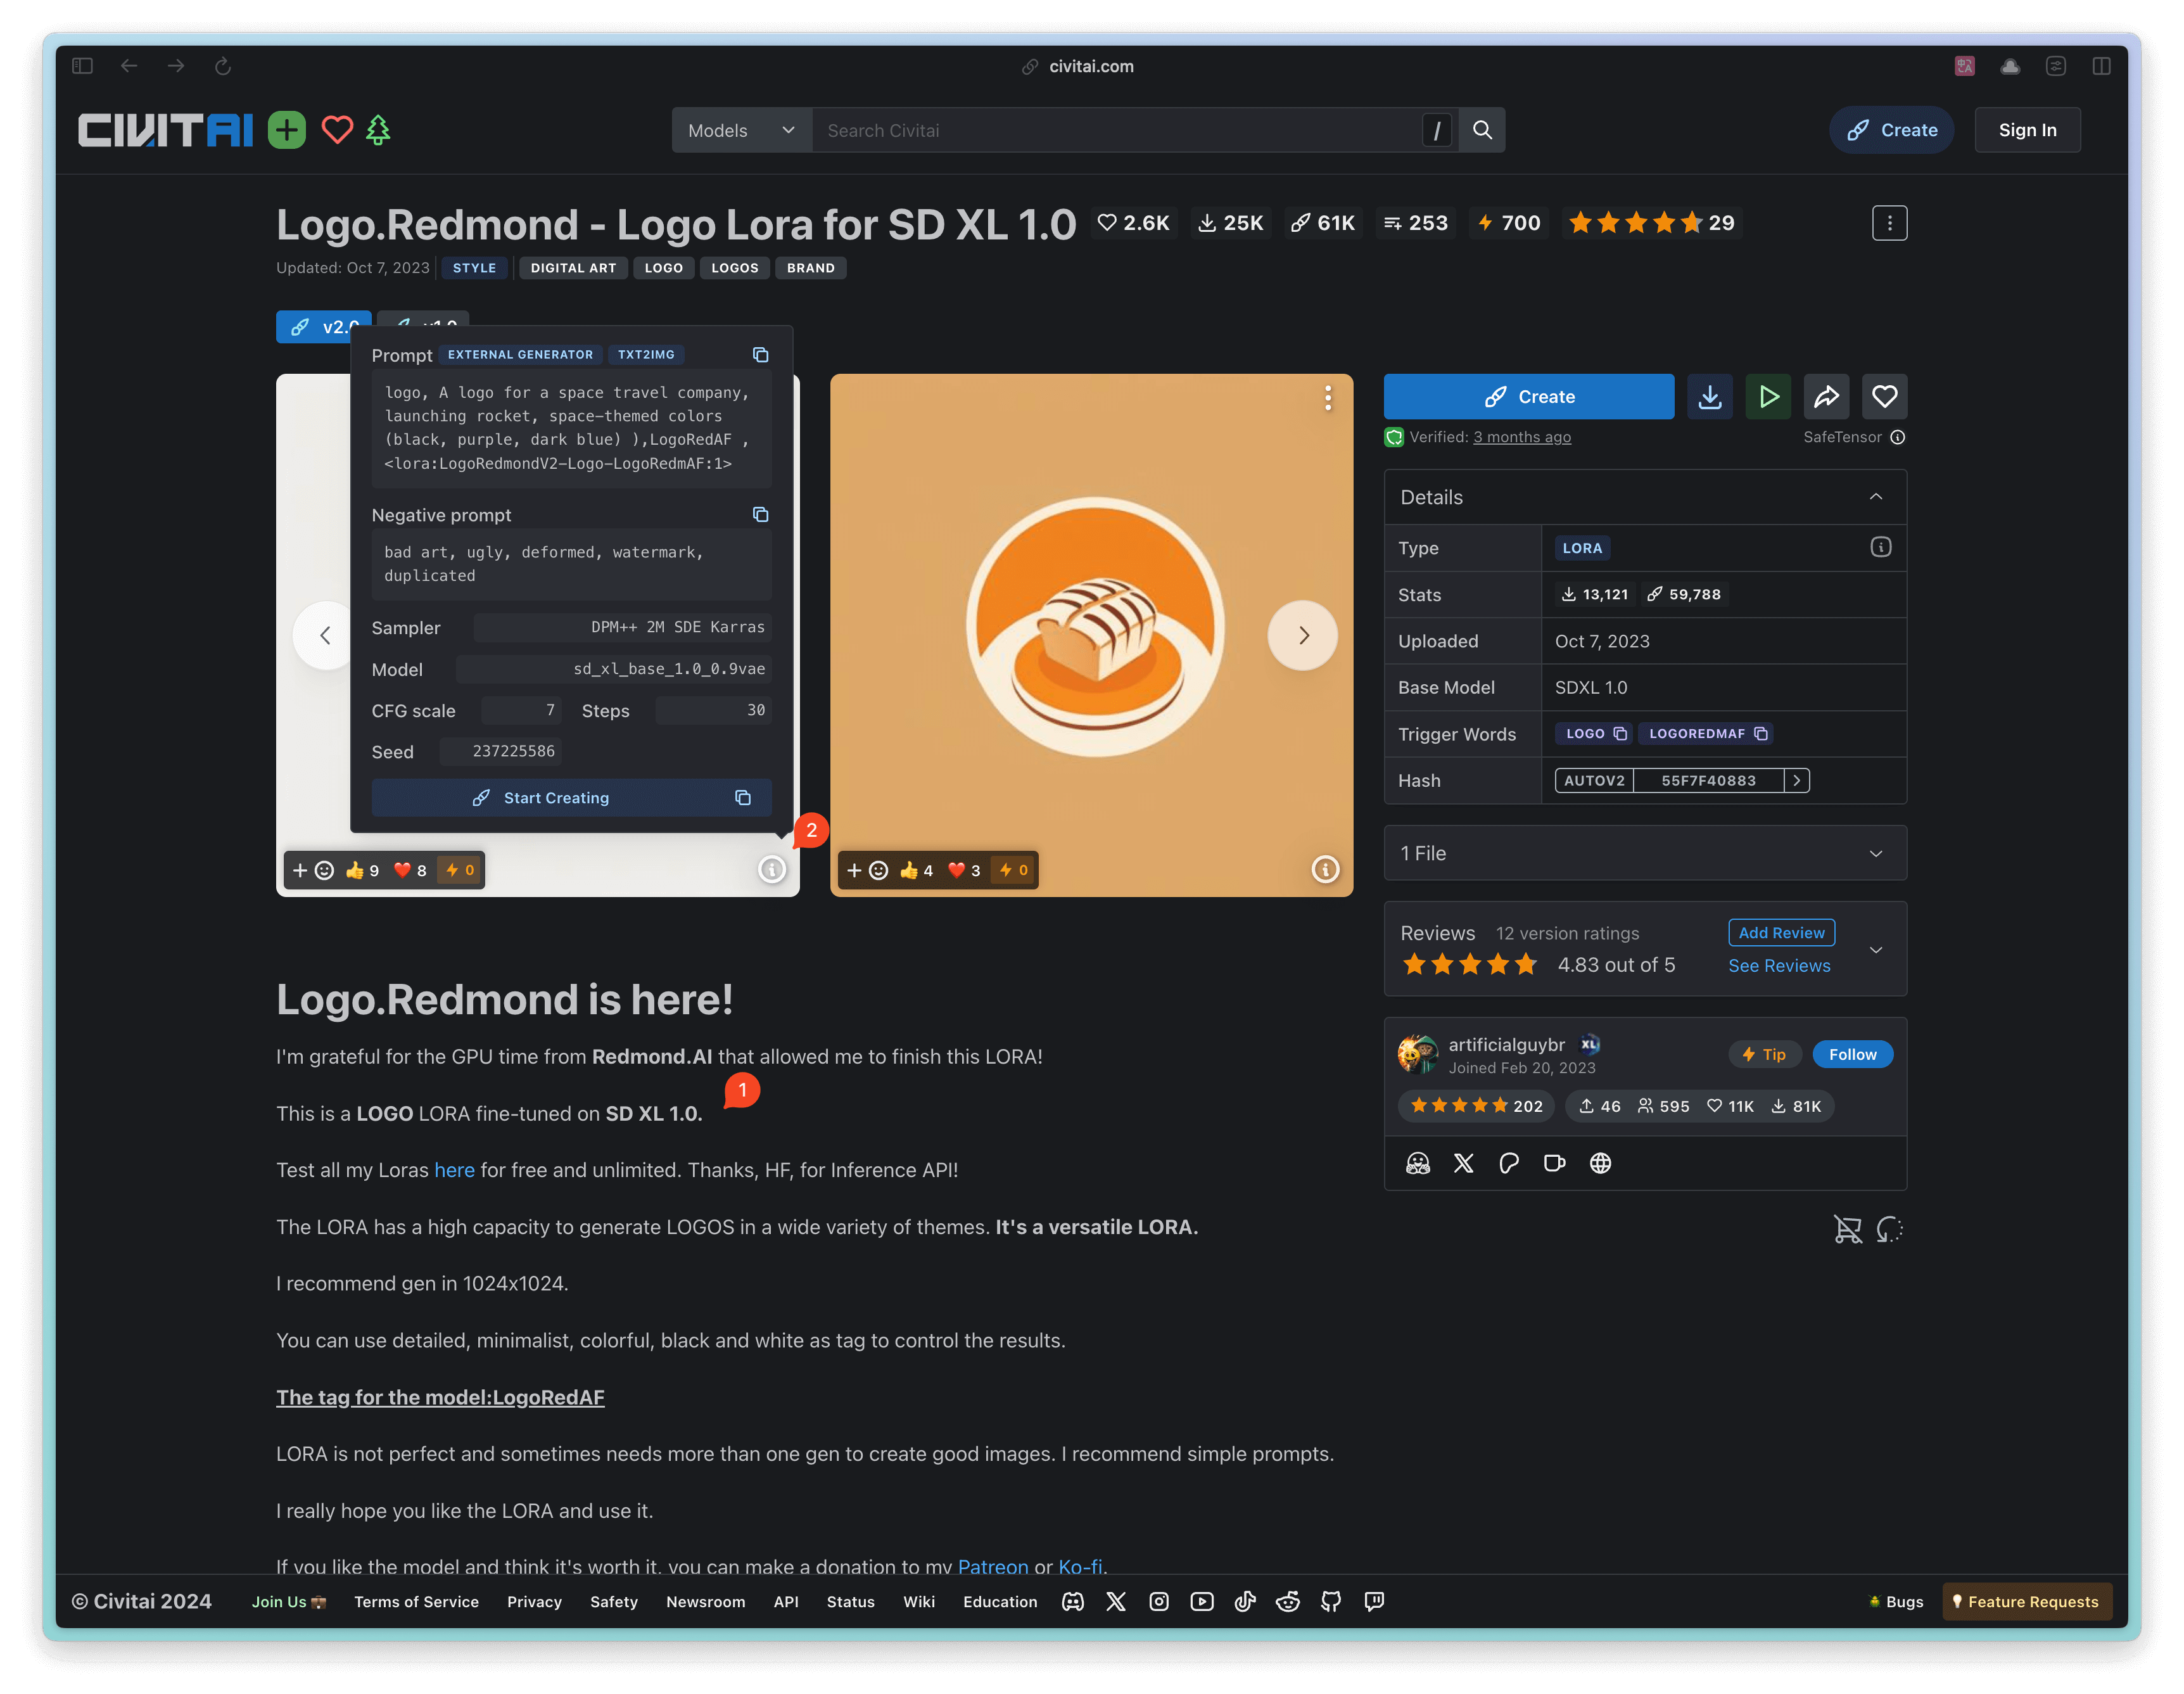Click the download icon next to Create button
The width and height of the screenshot is (2184, 1694).
click(1710, 396)
